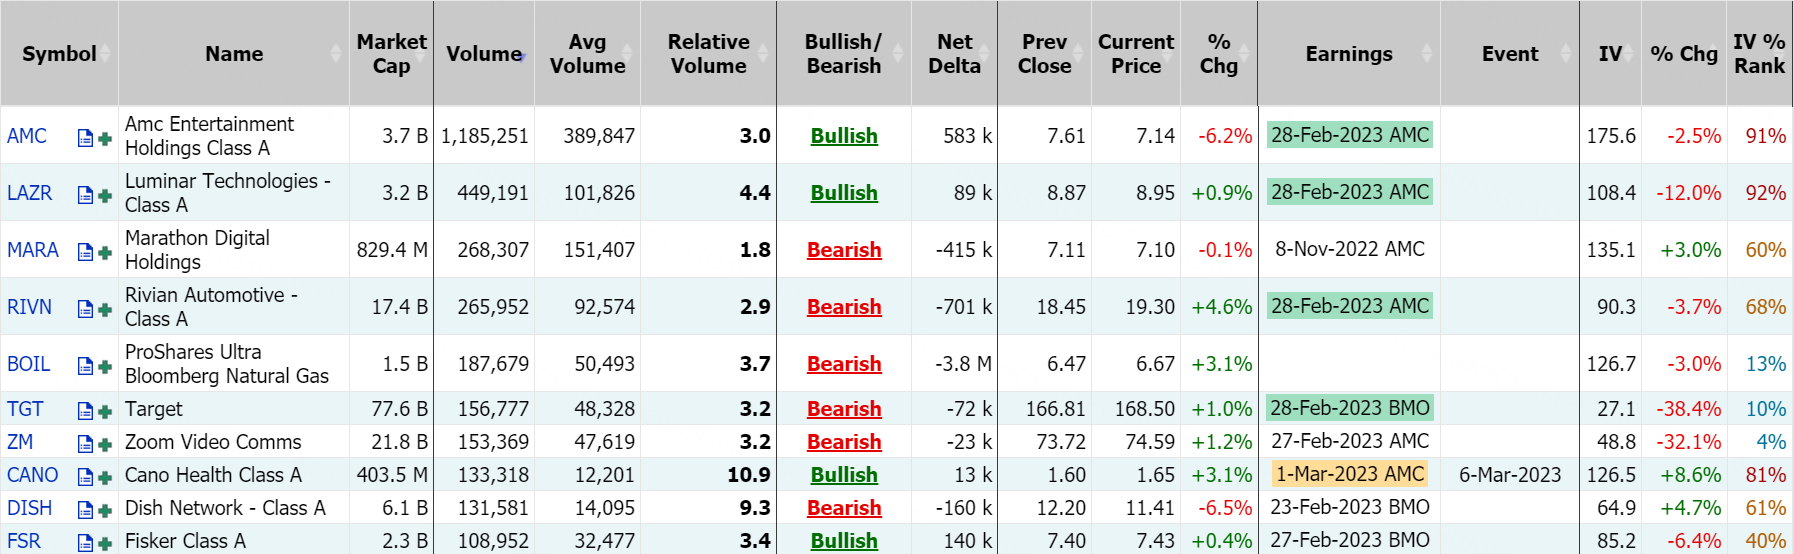Toggle sorting on the Volume column header
Viewport: 1794px width, 554px height.
tap(484, 54)
